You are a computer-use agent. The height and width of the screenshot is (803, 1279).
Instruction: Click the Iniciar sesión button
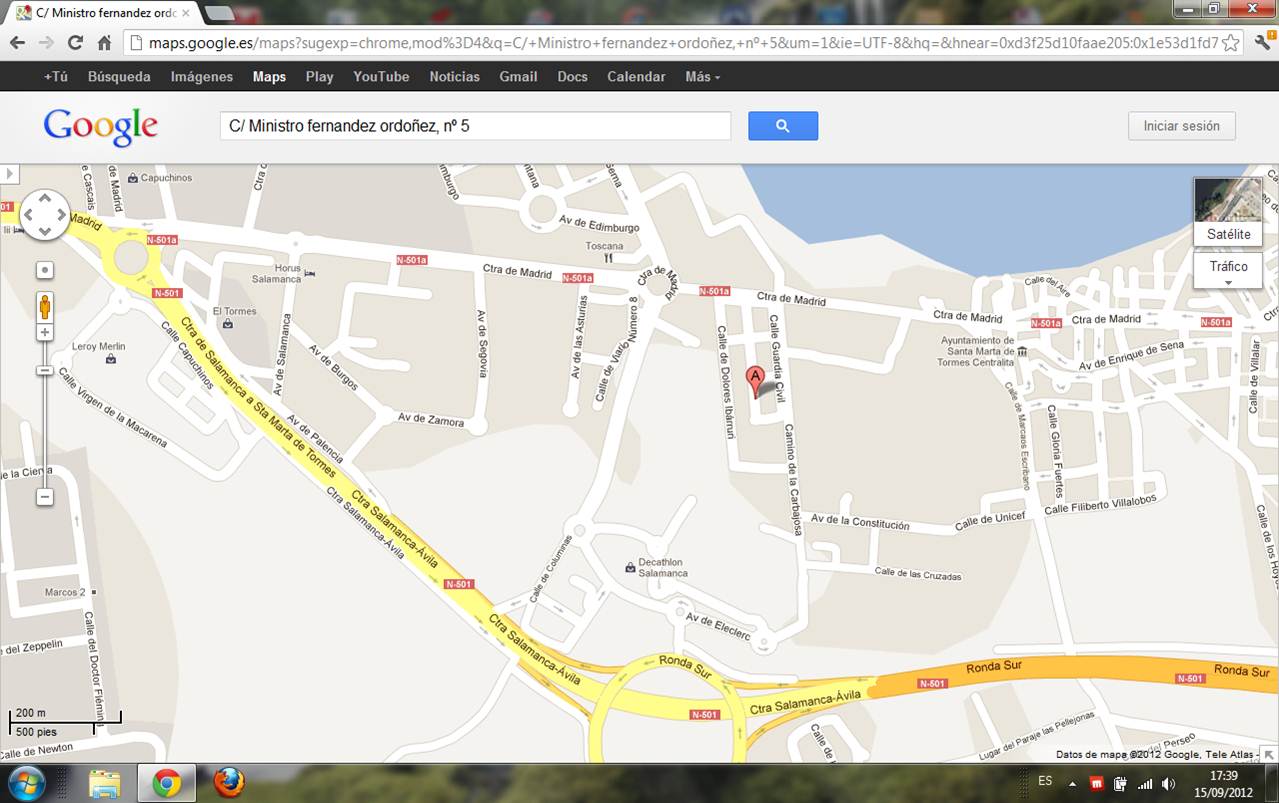1181,126
